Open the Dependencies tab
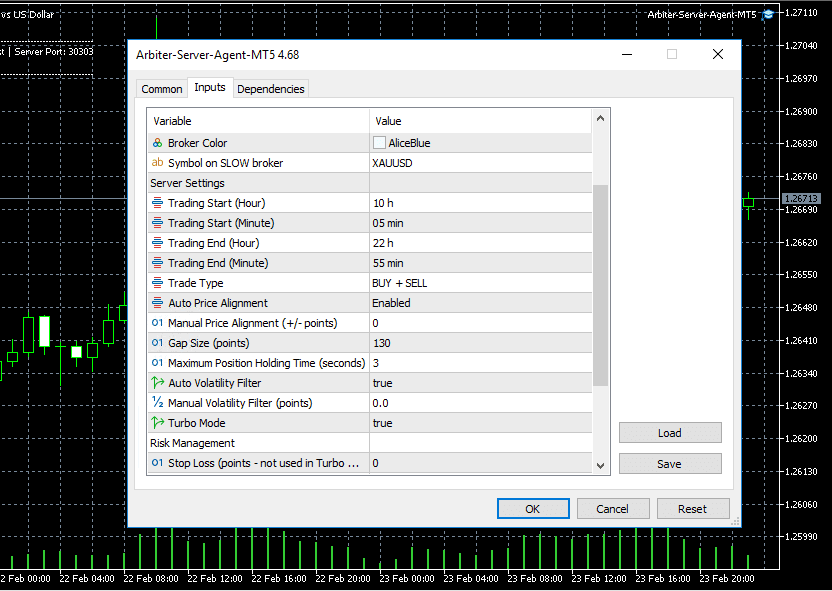 [271, 89]
